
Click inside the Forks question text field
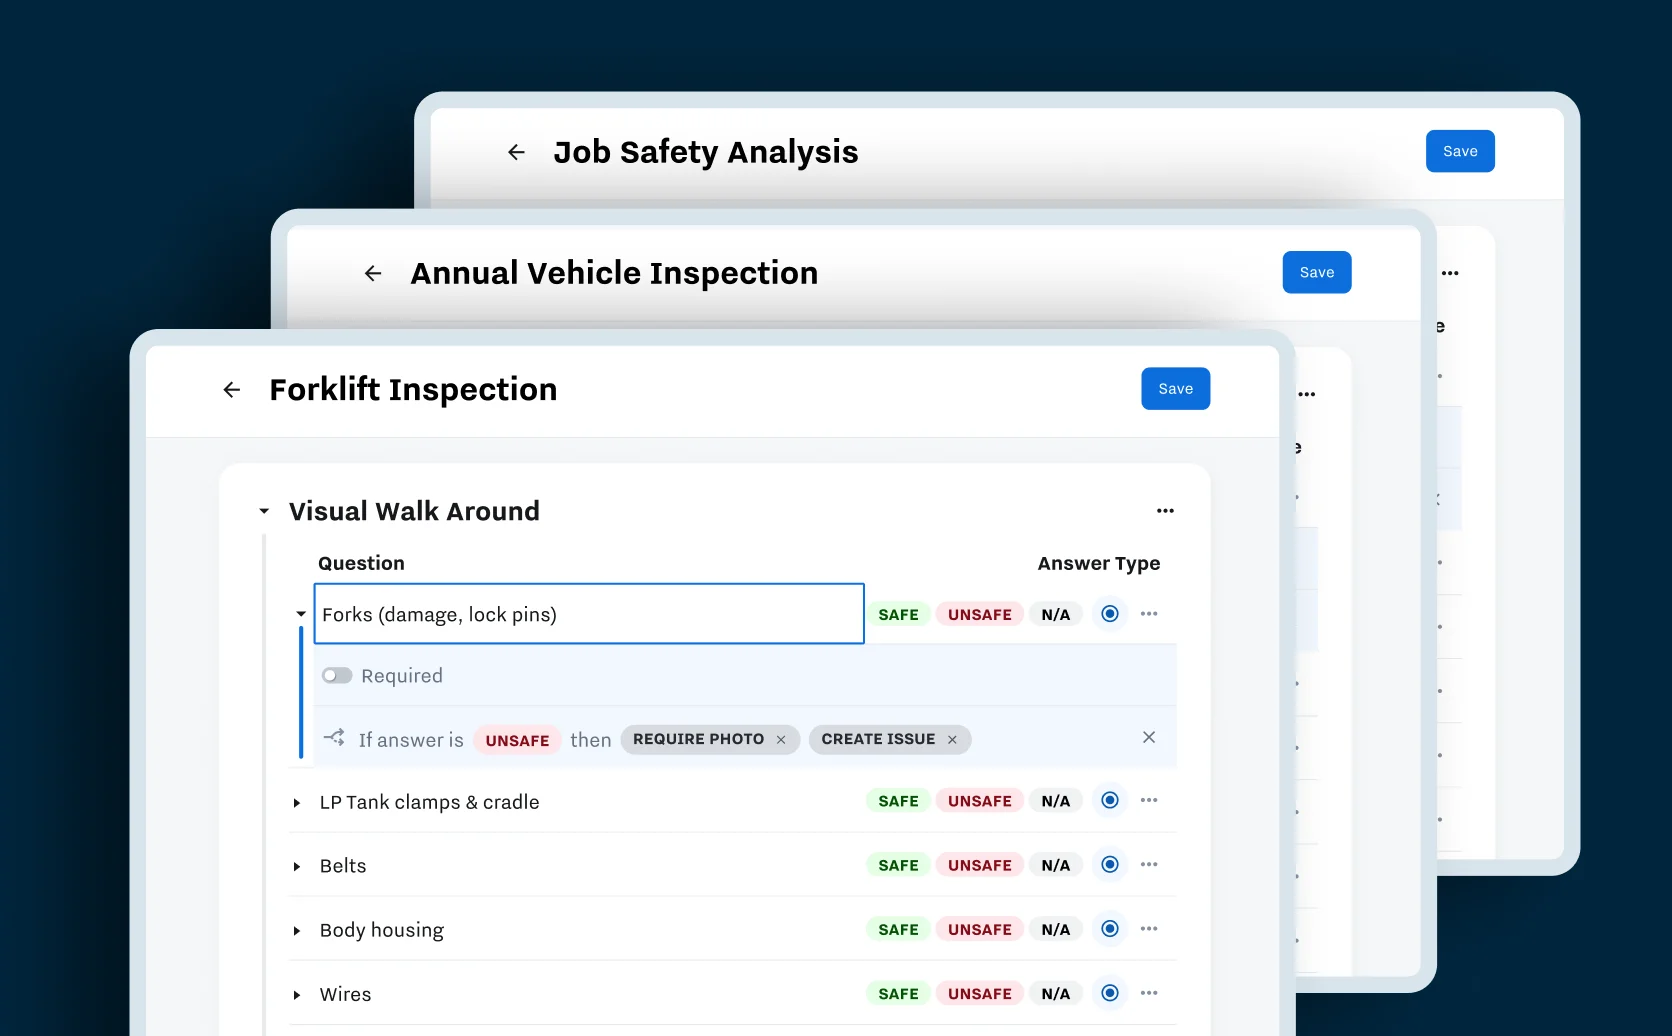[588, 614]
